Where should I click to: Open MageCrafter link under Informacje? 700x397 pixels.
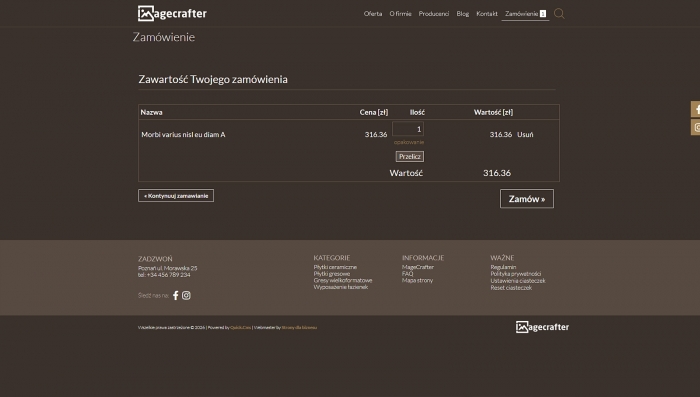[x=418, y=267]
